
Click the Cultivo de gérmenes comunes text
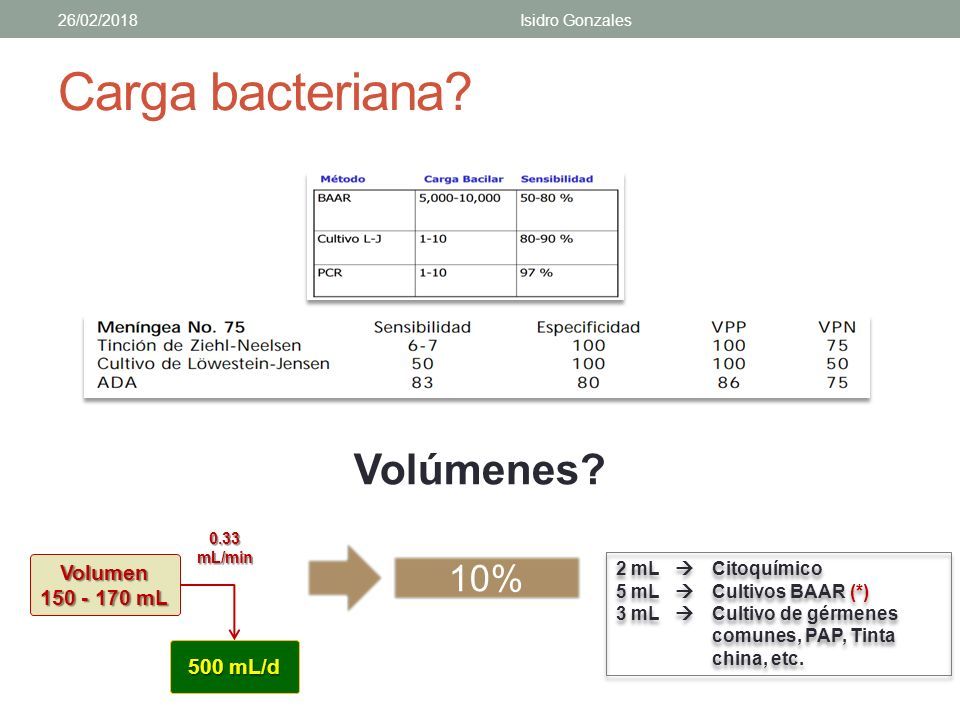point(804,624)
